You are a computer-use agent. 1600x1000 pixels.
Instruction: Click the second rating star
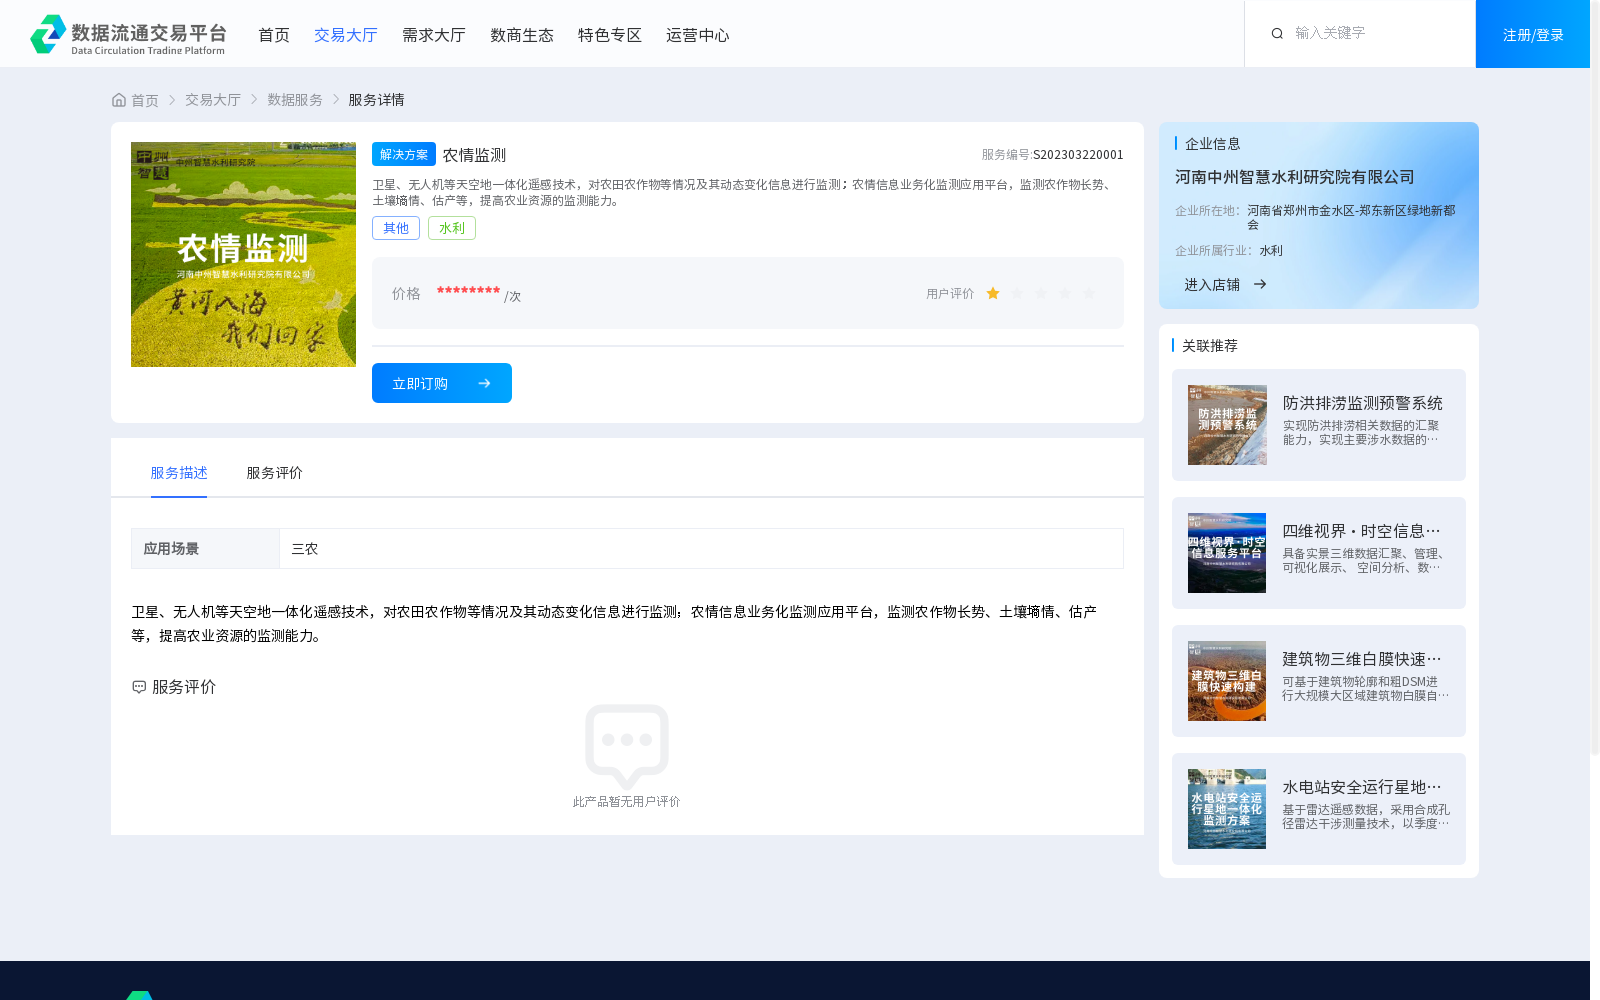click(x=1017, y=293)
